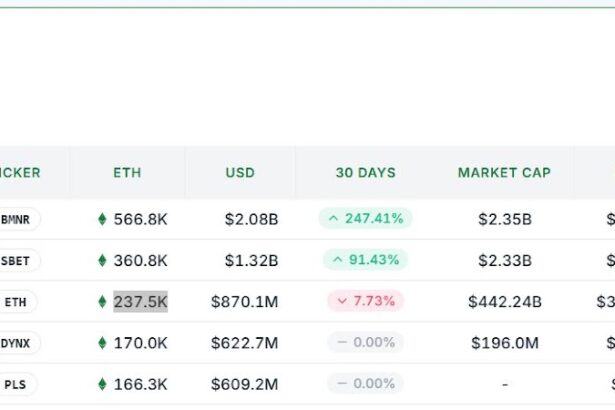Sort by the ETH column header

(127, 173)
